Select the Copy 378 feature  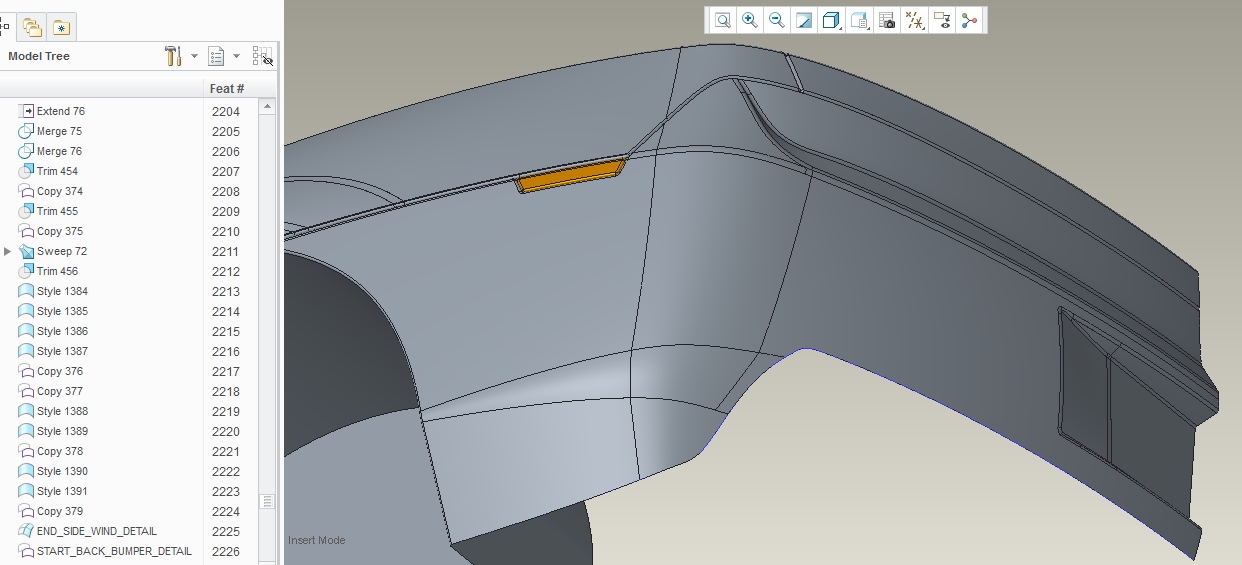60,451
